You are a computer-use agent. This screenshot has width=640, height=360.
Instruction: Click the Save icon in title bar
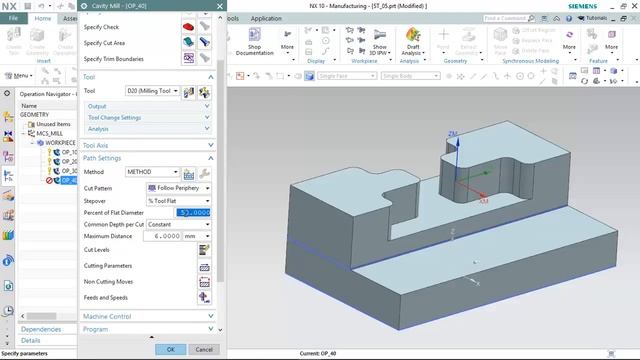pyautogui.click(x=27, y=6)
